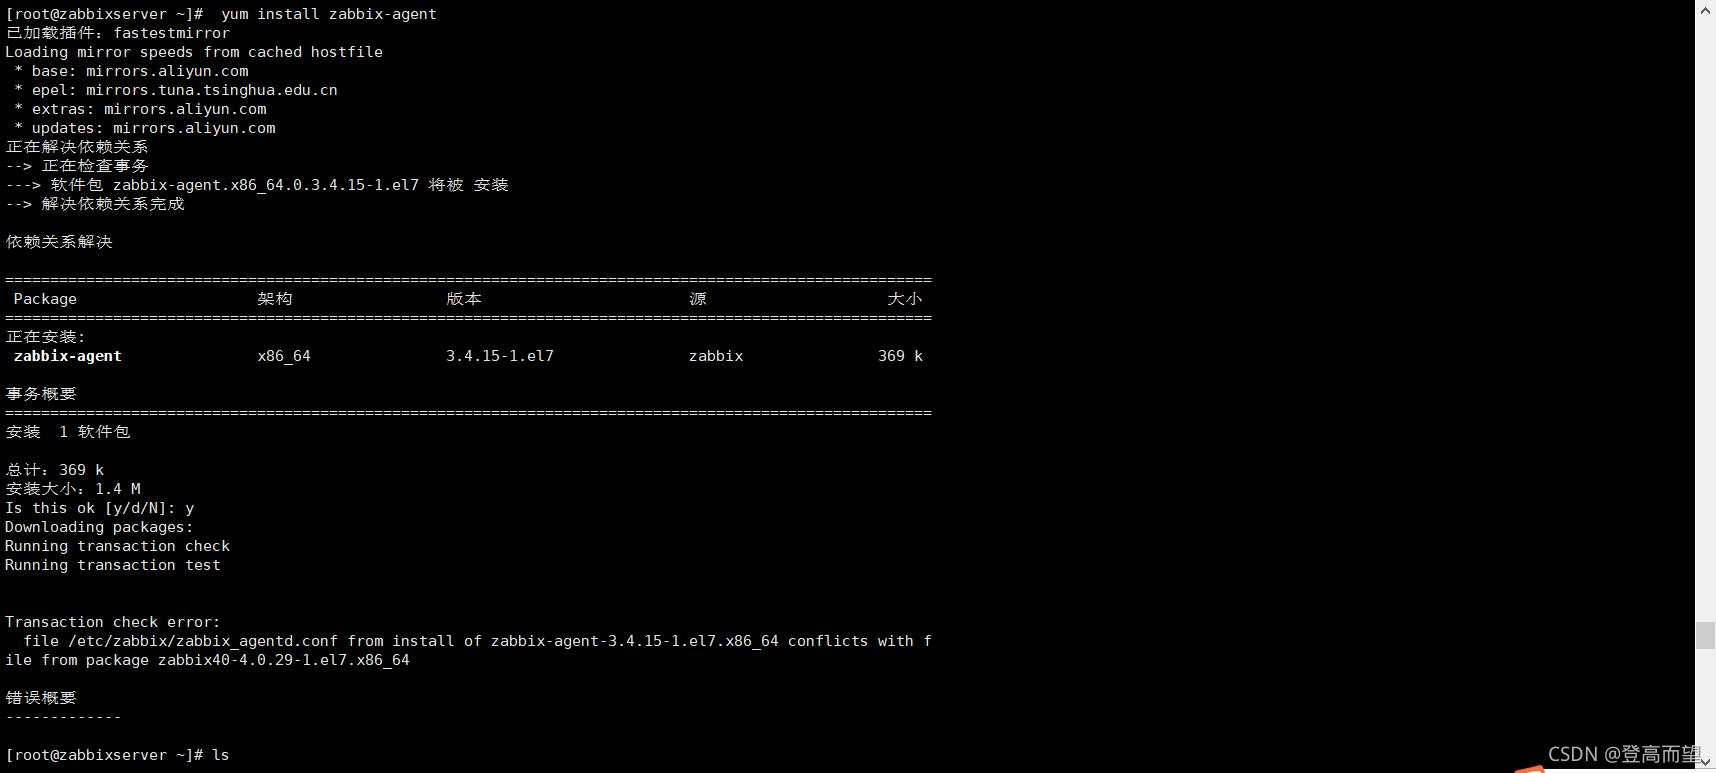This screenshot has width=1716, height=773.
Task: Click the '事务概要' heading
Action: [x=41, y=394]
